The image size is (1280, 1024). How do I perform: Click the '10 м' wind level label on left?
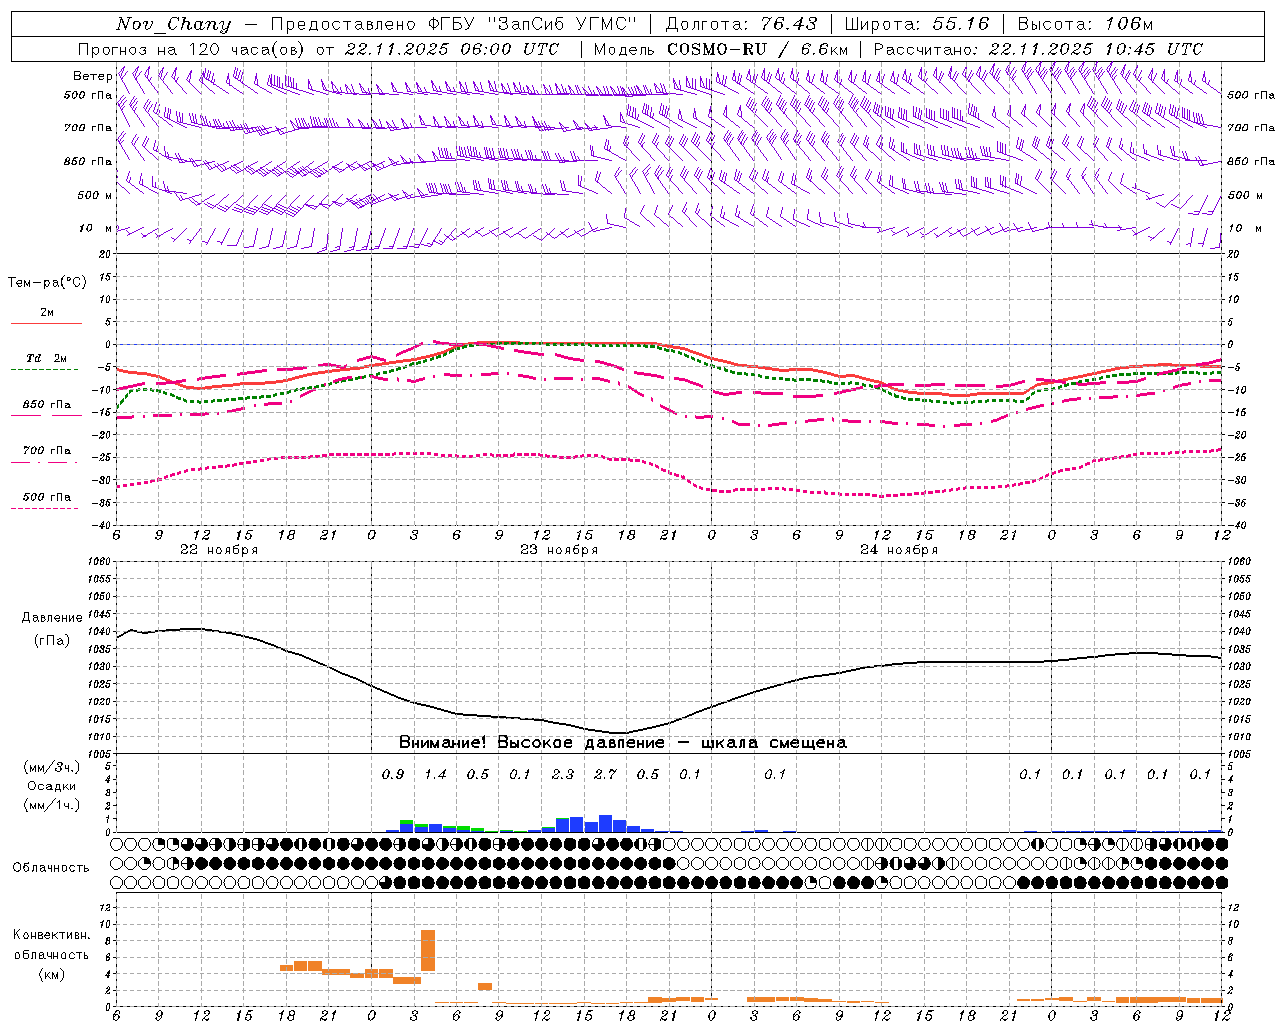pyautogui.click(x=95, y=229)
